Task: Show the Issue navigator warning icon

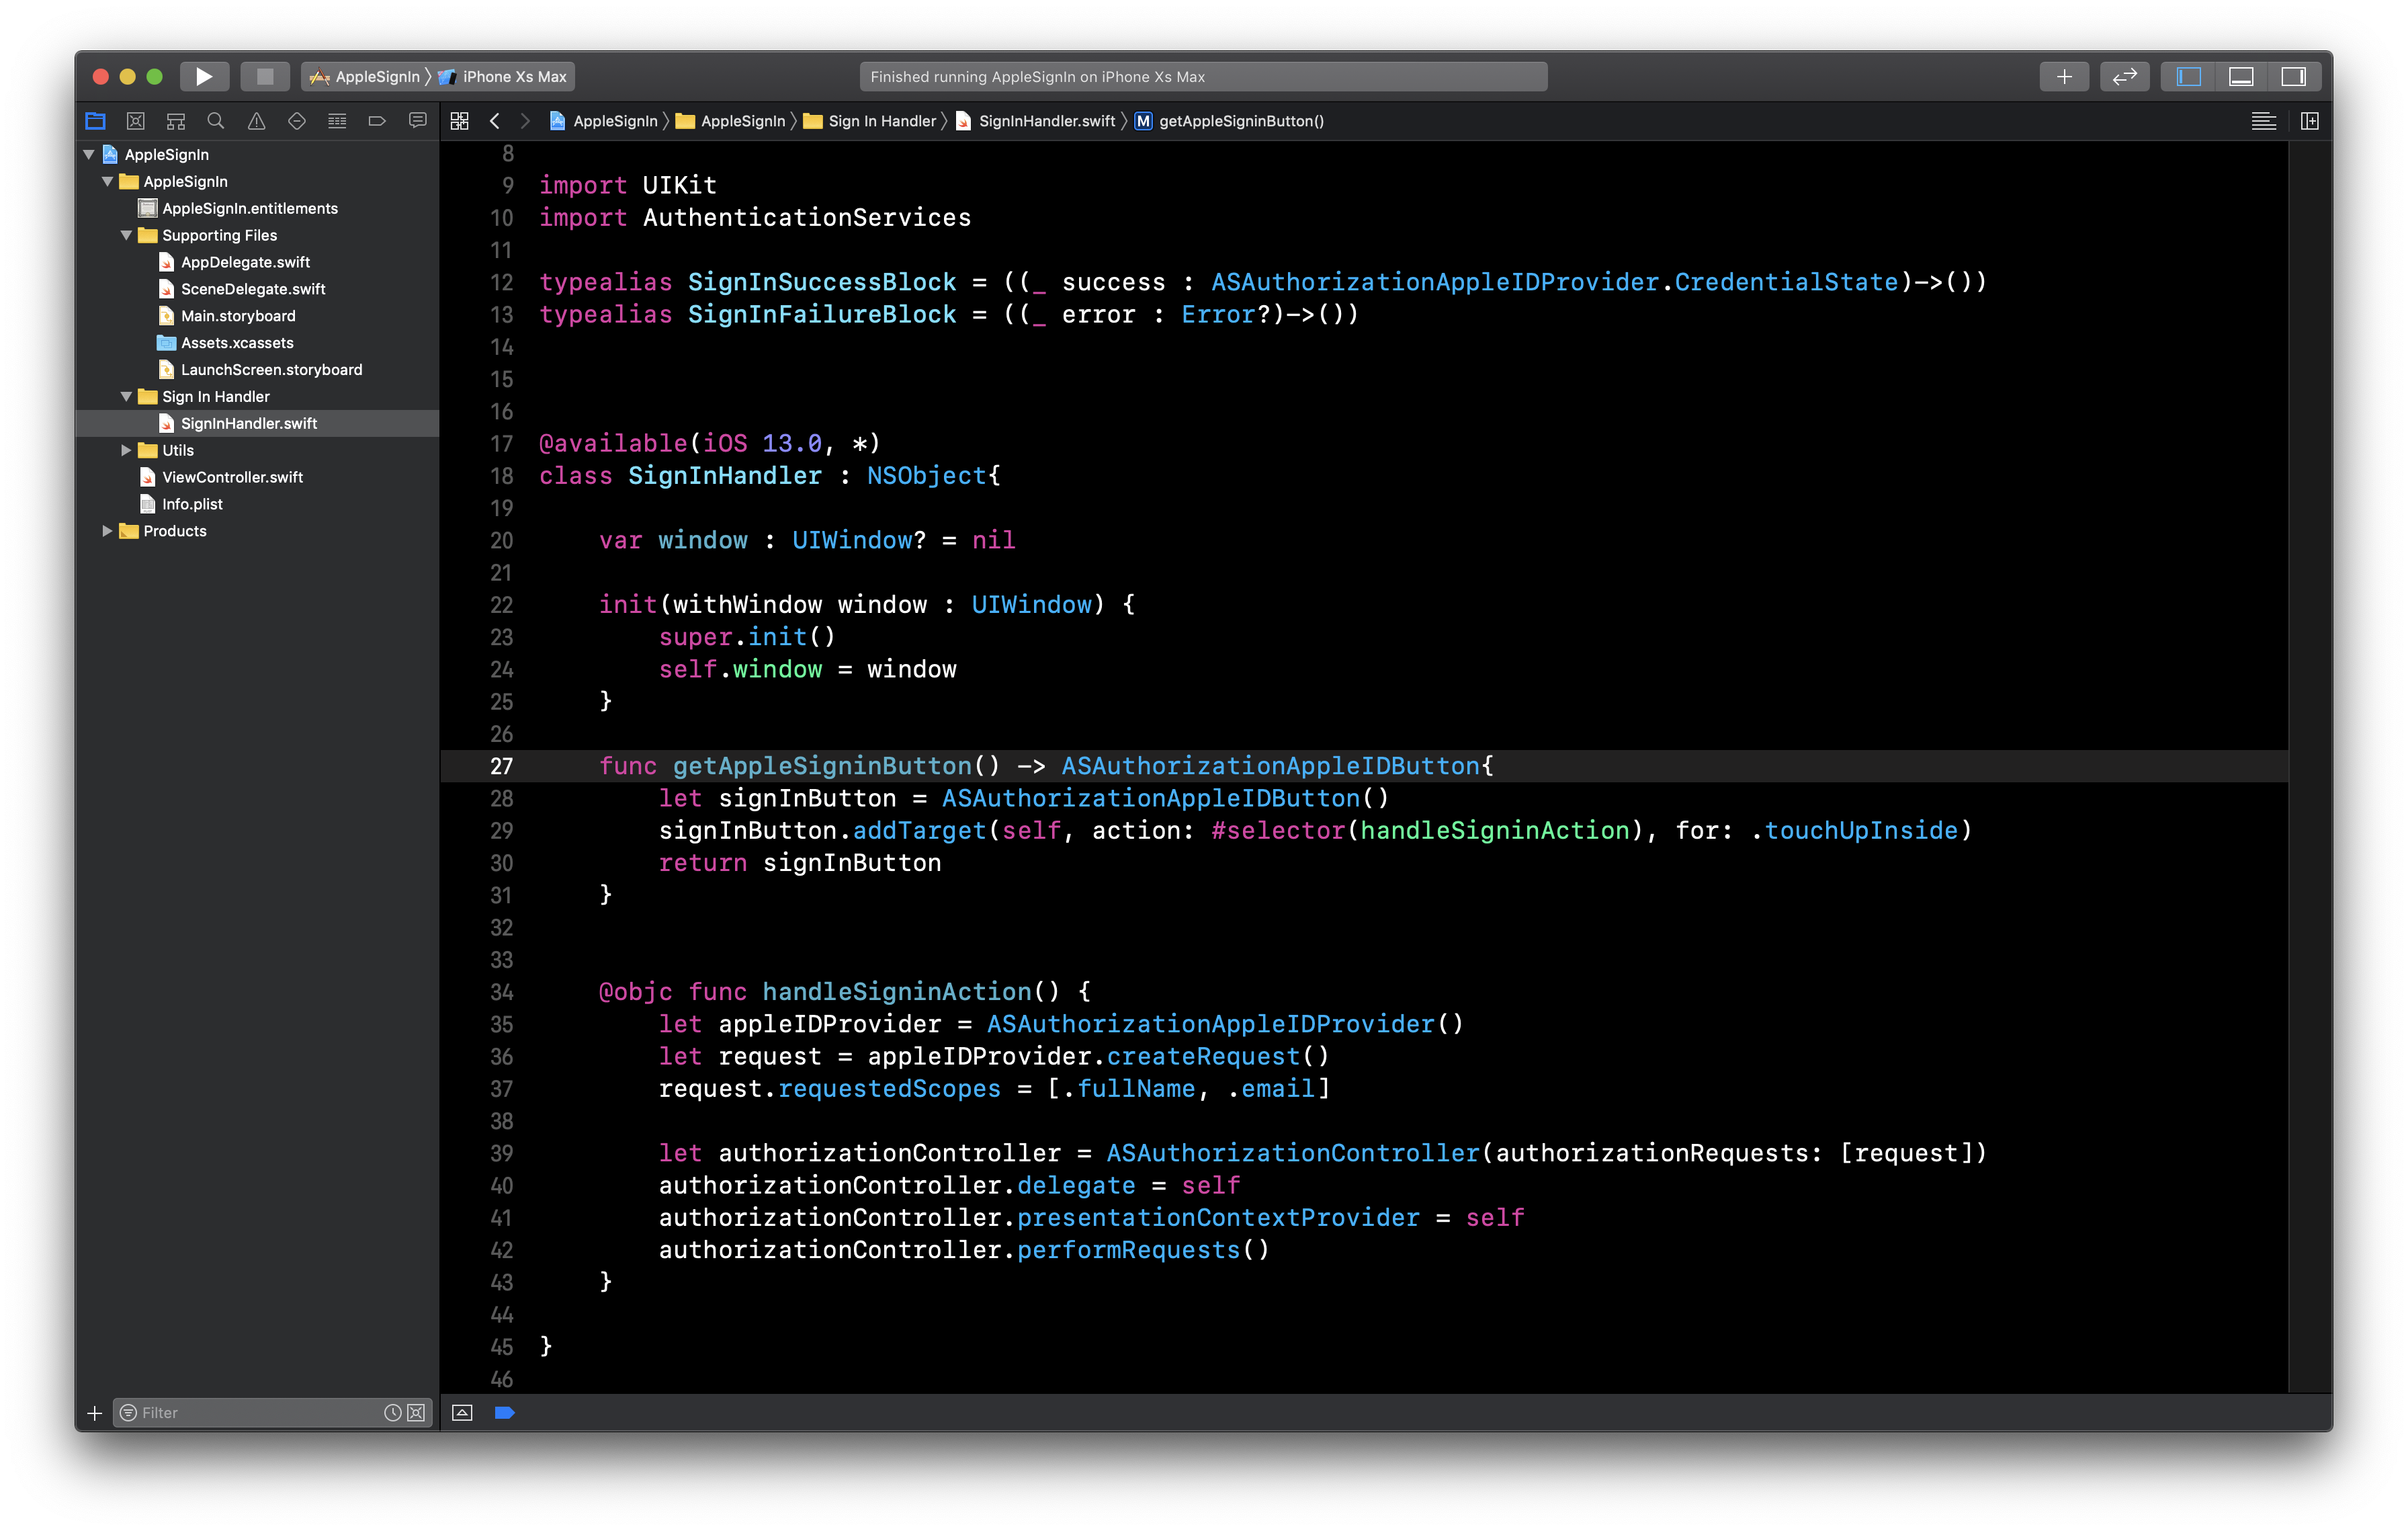Action: pos(256,121)
